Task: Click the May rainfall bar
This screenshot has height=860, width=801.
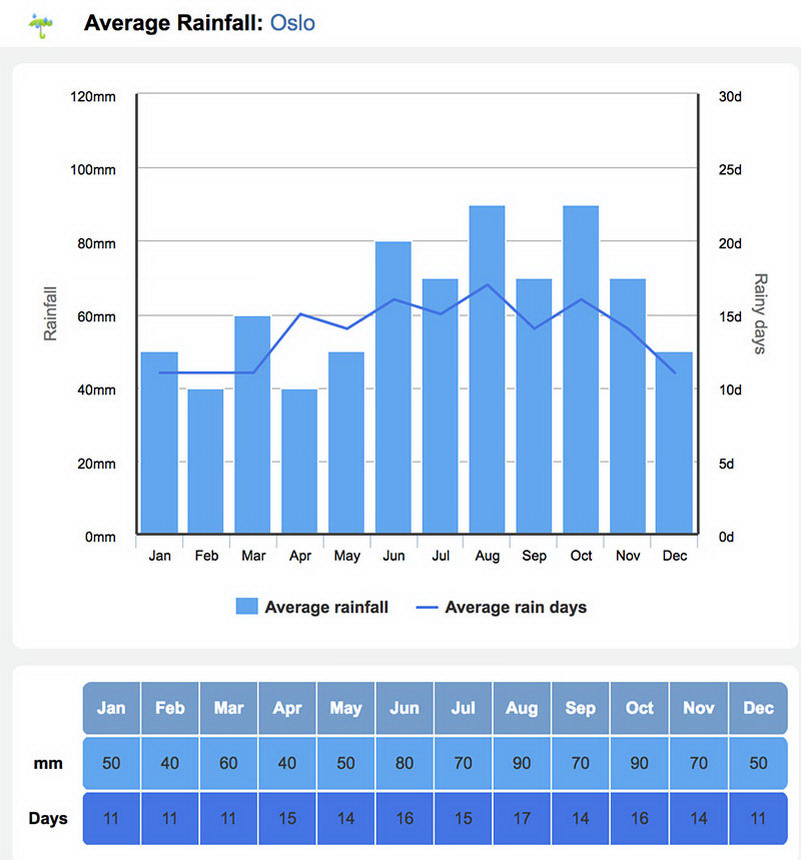Action: point(346,443)
